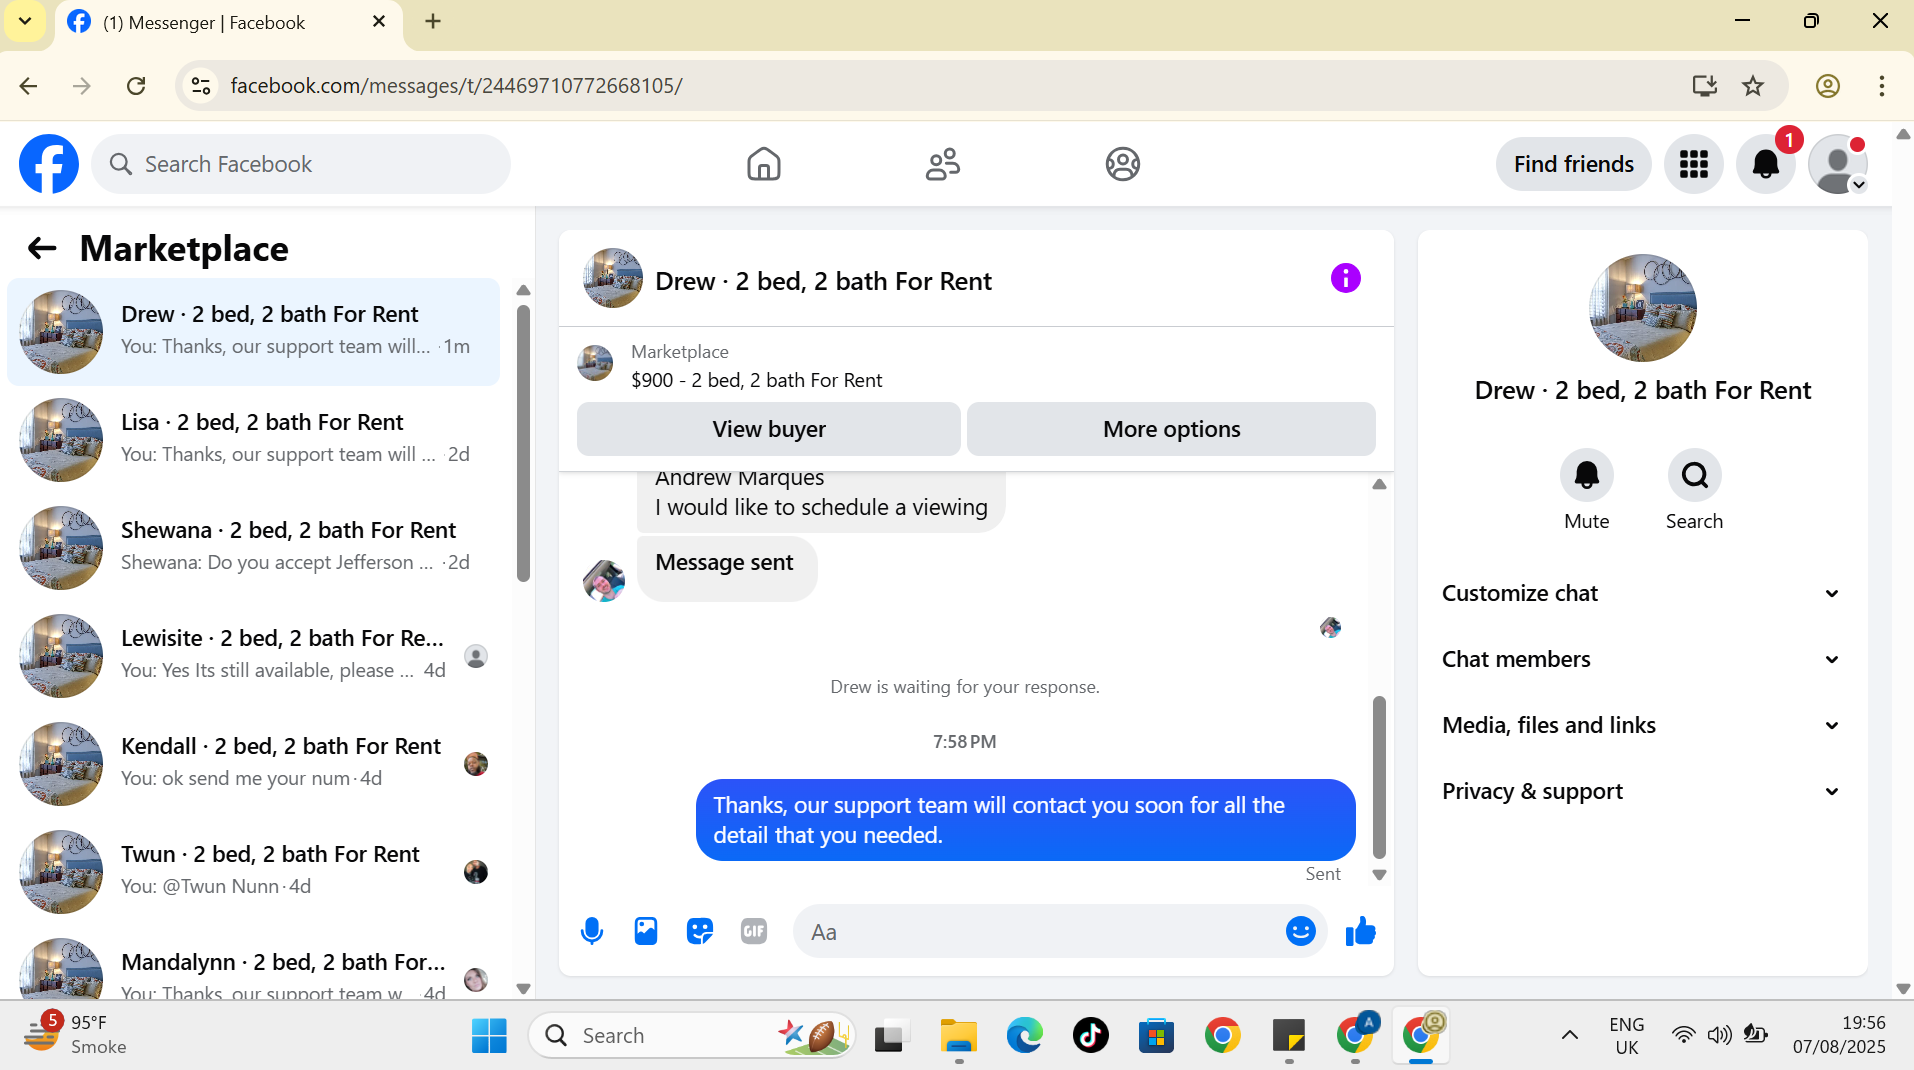Expand the Privacy & support section
This screenshot has width=1914, height=1070.
(1642, 791)
